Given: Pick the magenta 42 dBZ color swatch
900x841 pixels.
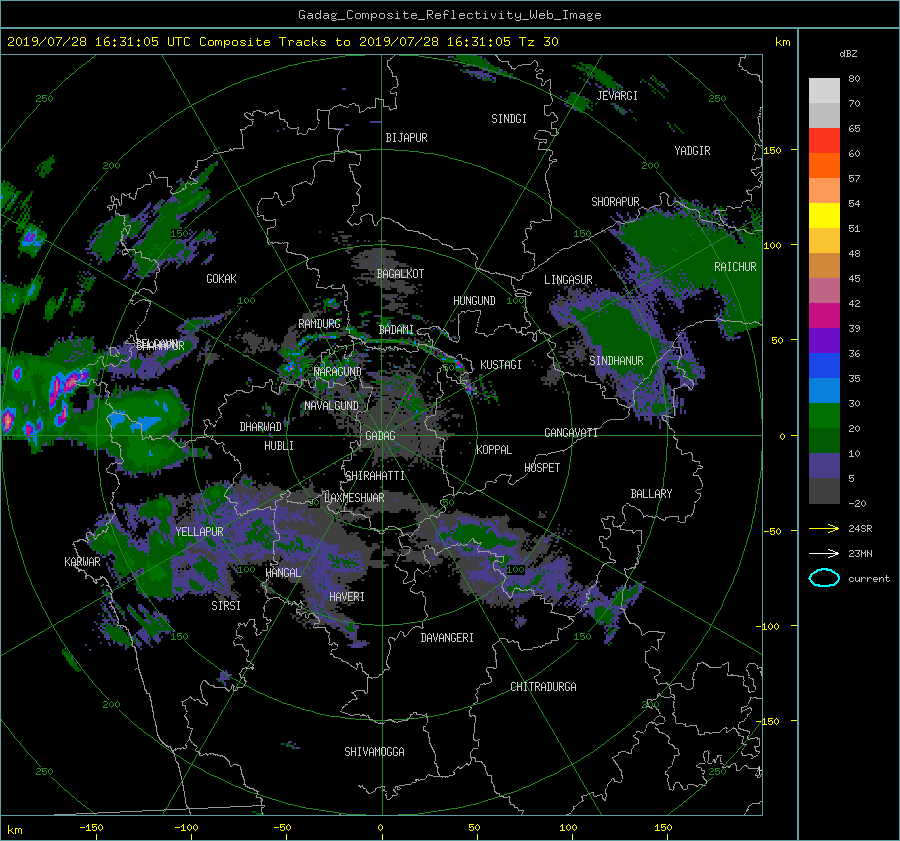Looking at the screenshot, I should pyautogui.click(x=824, y=315).
